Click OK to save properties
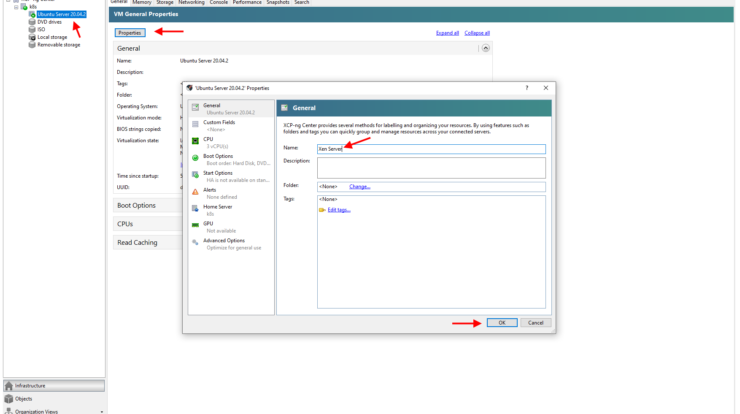The image size is (740, 414). pos(502,322)
